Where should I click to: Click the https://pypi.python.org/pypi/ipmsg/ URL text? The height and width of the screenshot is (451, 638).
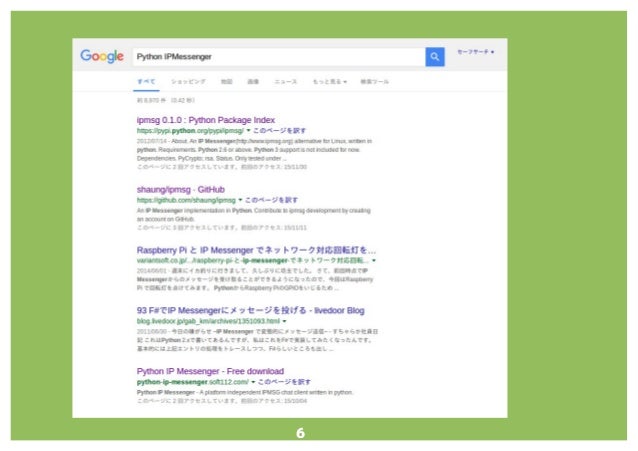click(x=190, y=131)
